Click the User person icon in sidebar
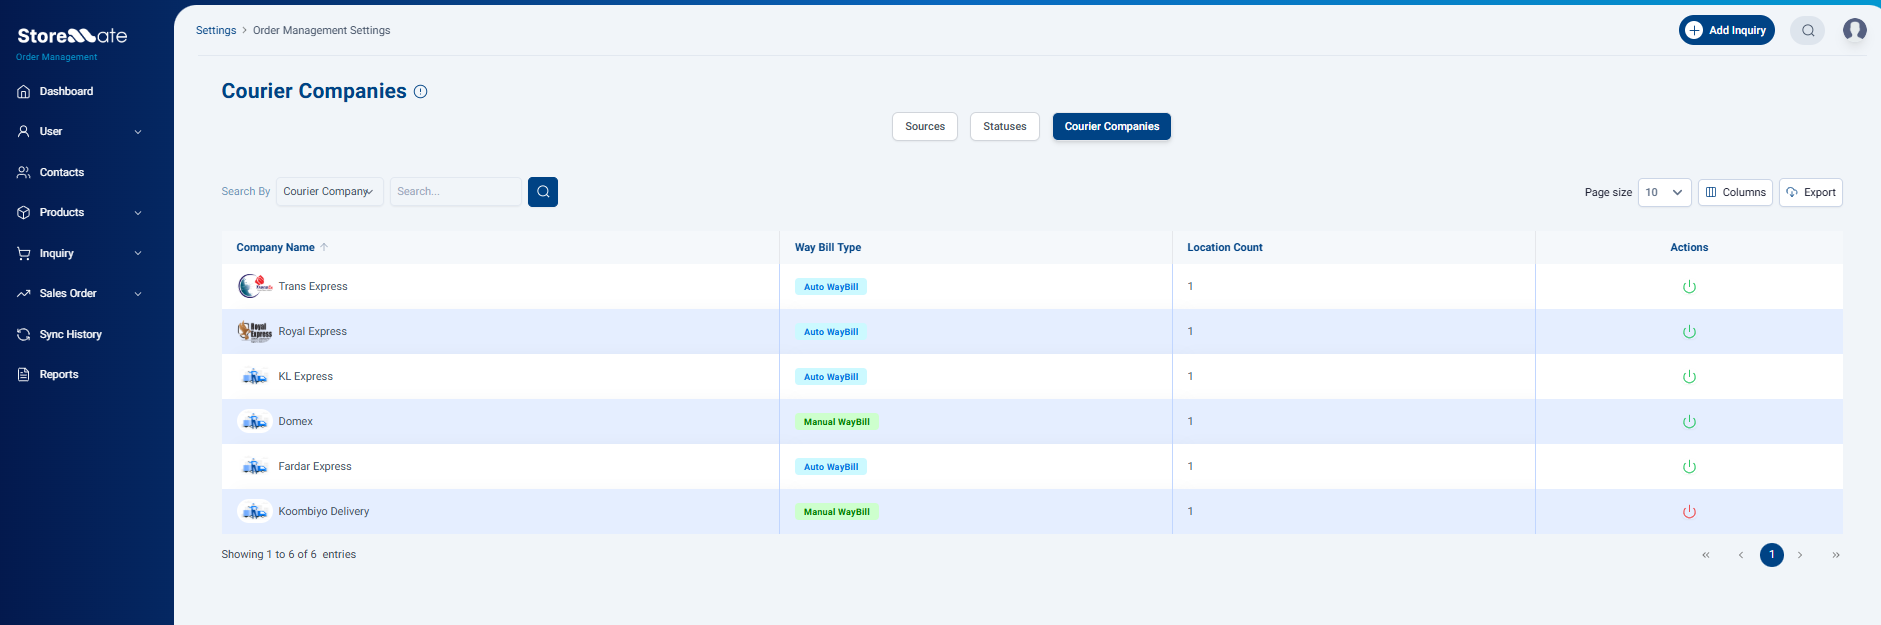 (x=24, y=132)
